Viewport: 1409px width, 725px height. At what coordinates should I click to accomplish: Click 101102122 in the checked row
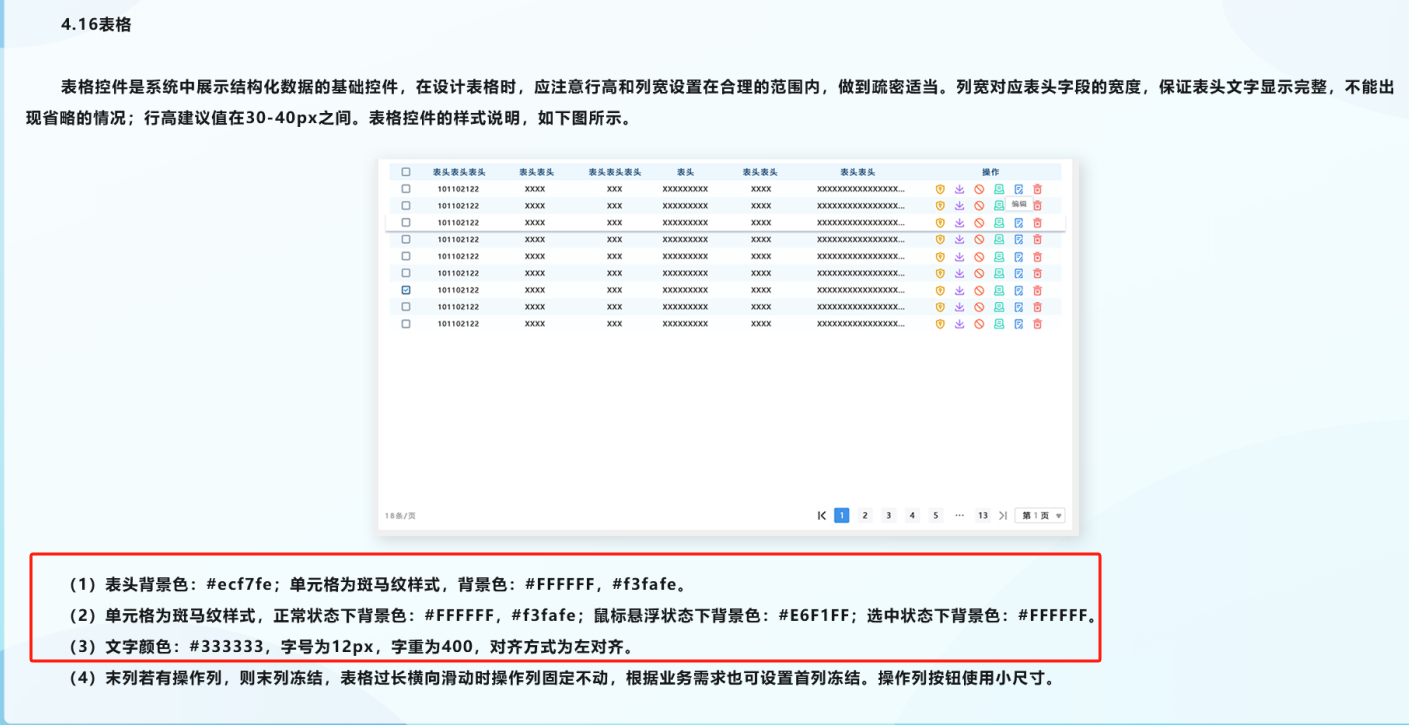tap(458, 290)
